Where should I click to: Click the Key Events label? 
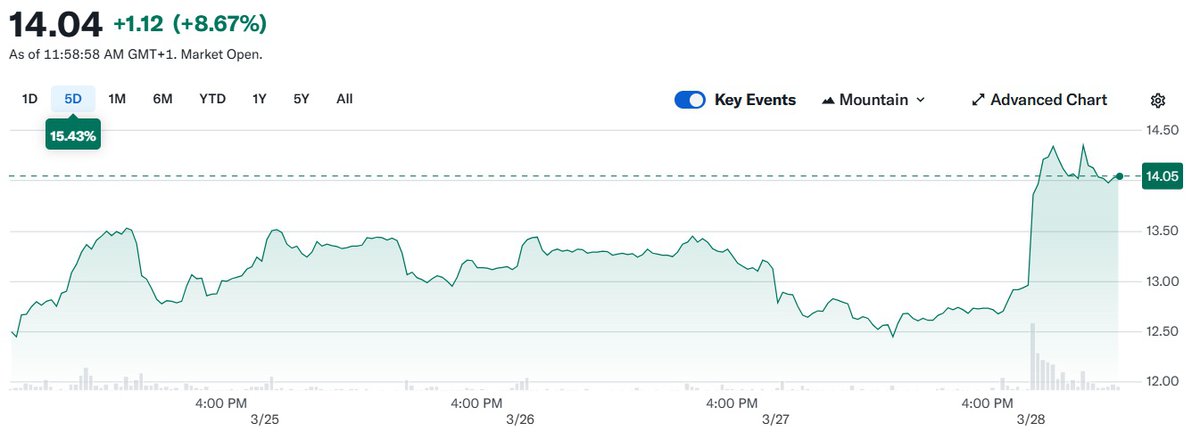[755, 100]
